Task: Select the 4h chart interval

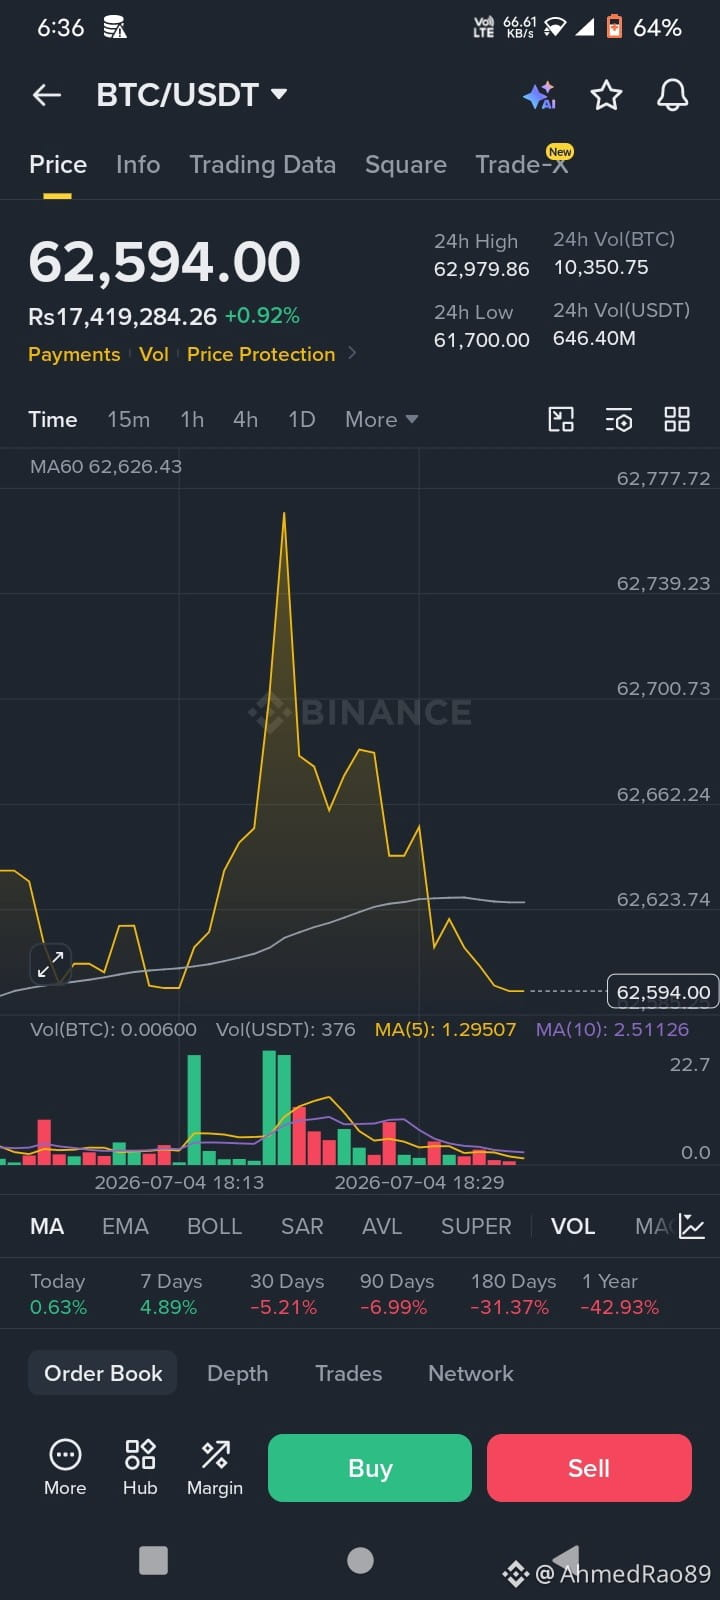Action: tap(246, 419)
